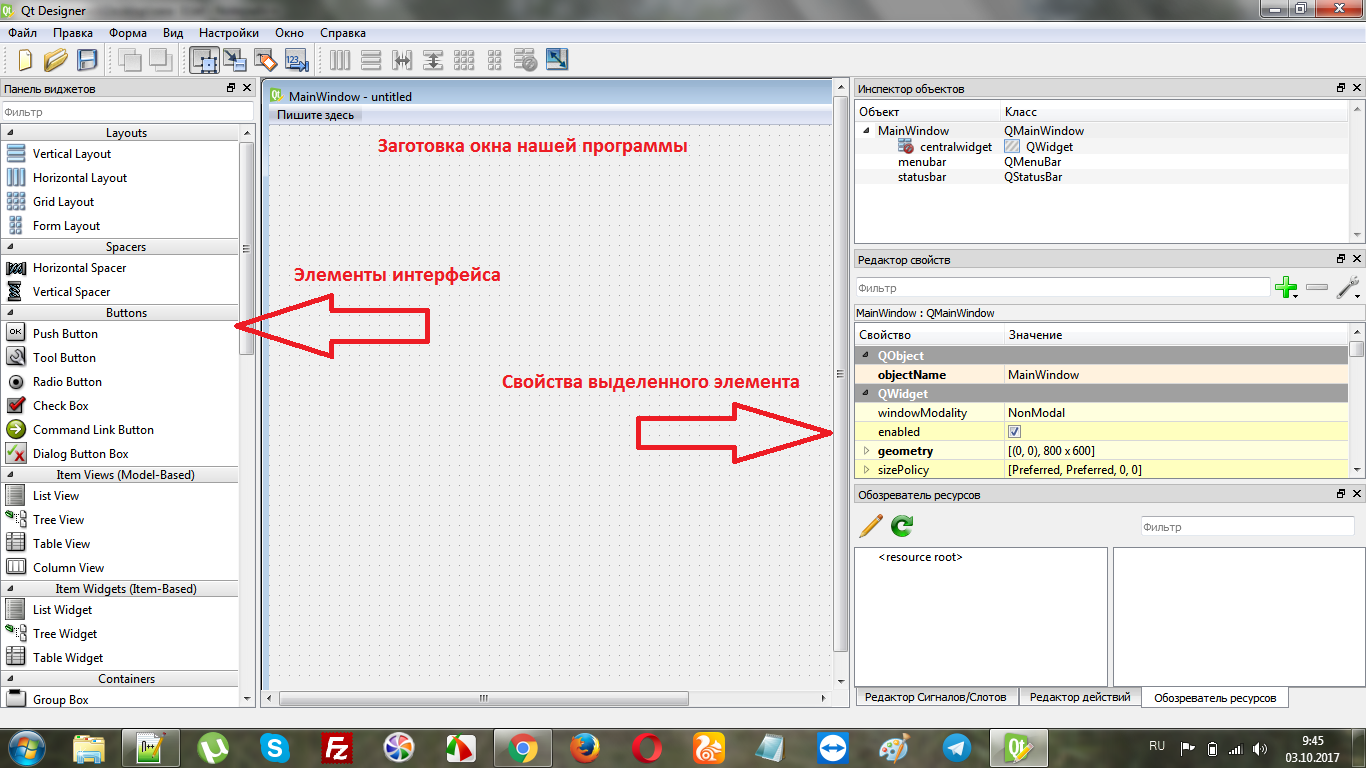Click the green plus add property icon
This screenshot has height=768, width=1366.
pyautogui.click(x=1286, y=288)
